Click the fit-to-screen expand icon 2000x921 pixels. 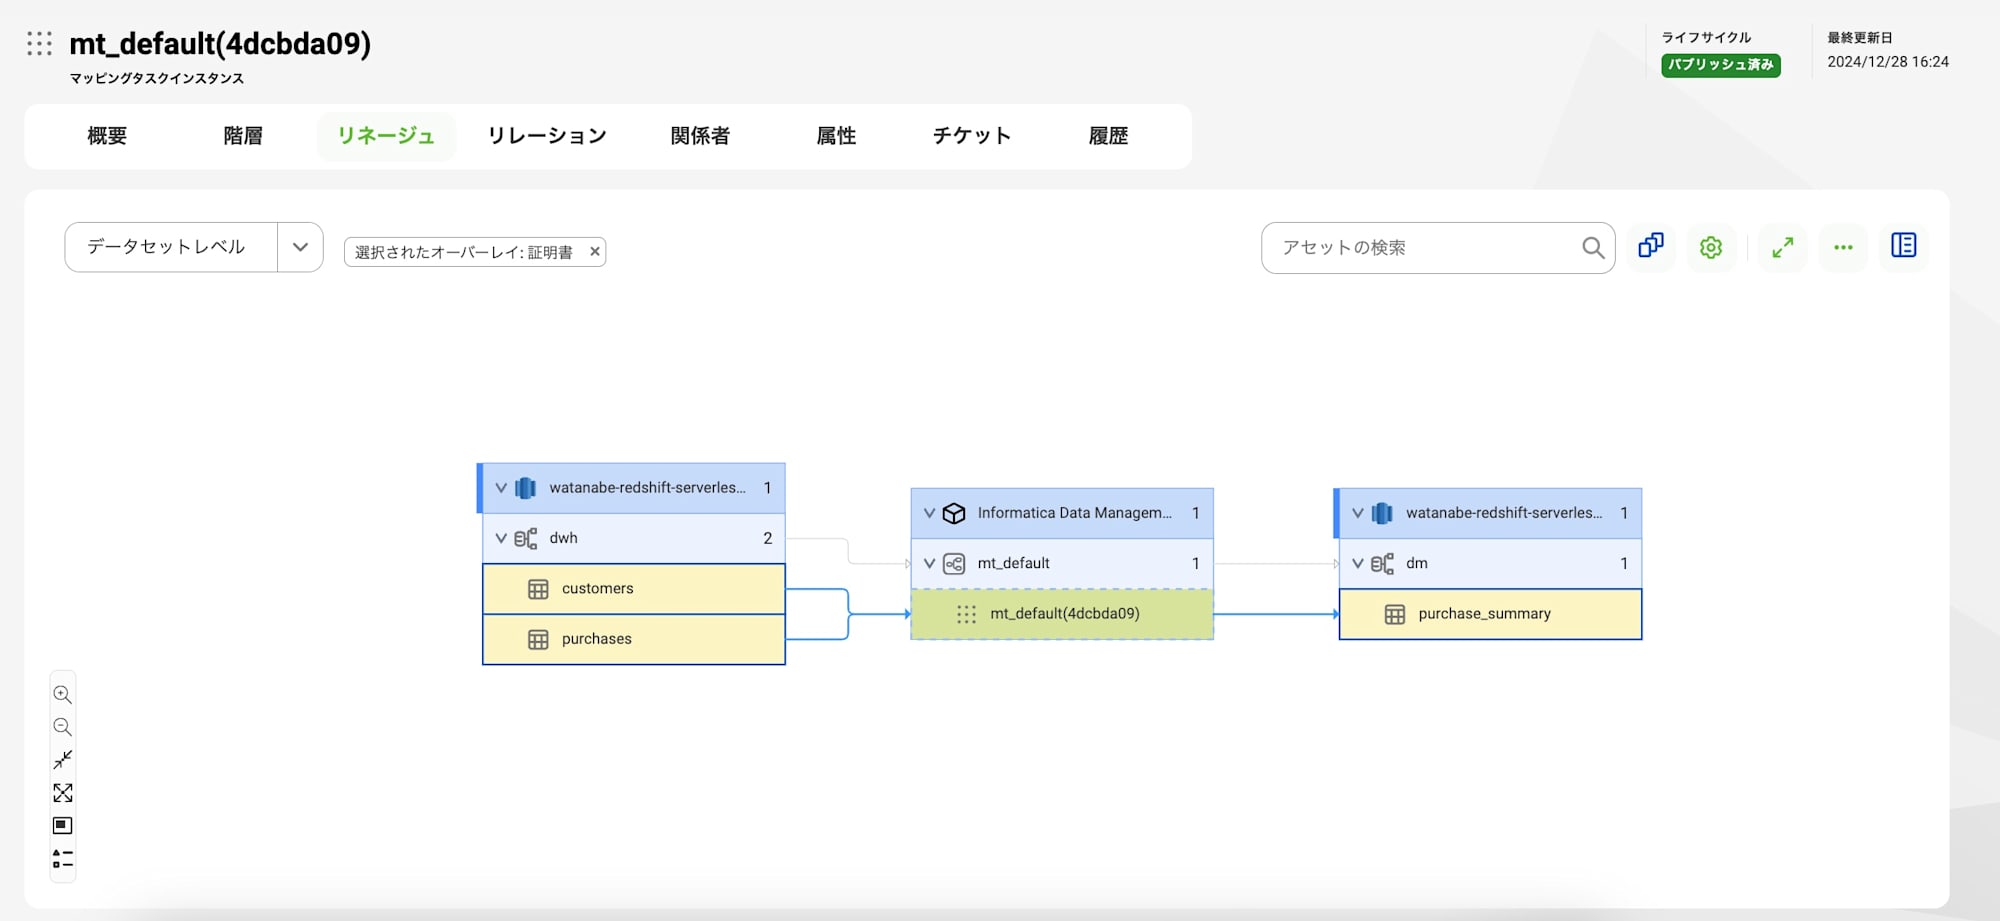coord(62,793)
